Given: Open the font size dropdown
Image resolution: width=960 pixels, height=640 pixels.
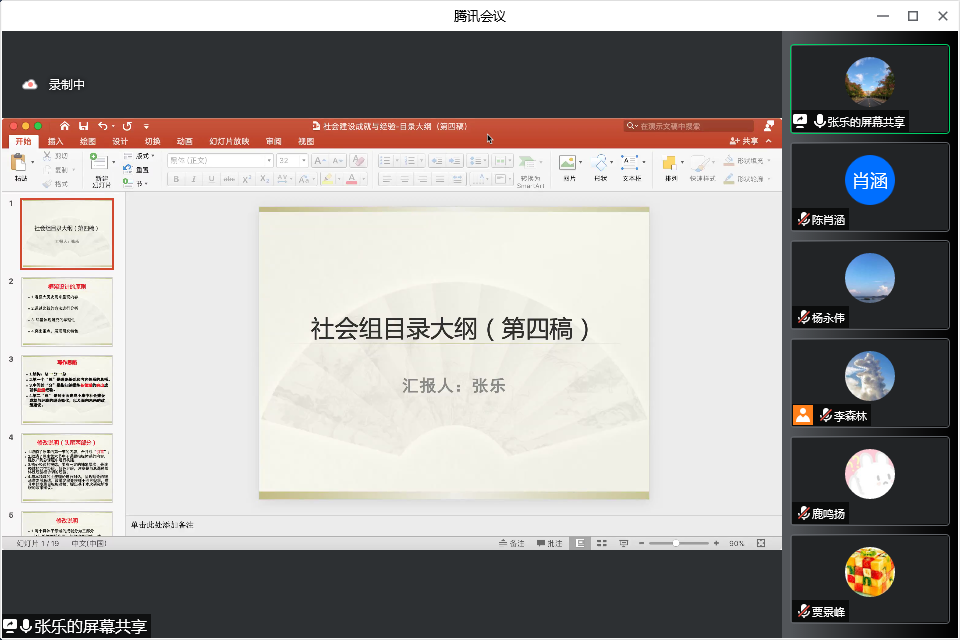Looking at the screenshot, I should 292,160.
